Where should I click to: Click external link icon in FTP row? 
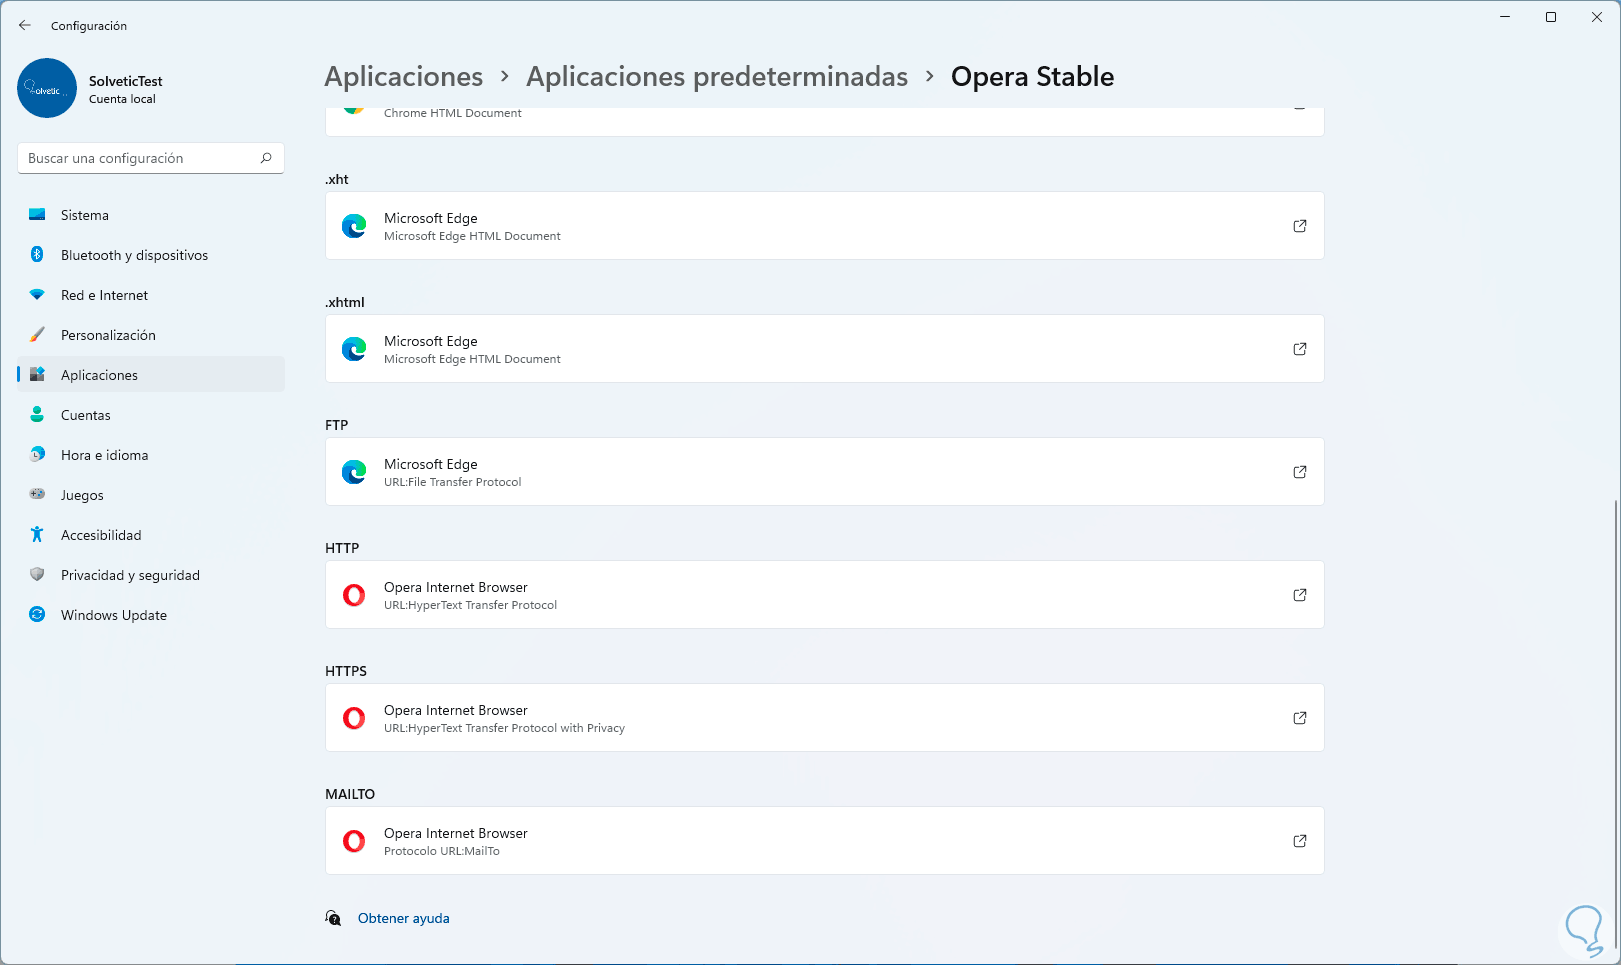(1299, 472)
